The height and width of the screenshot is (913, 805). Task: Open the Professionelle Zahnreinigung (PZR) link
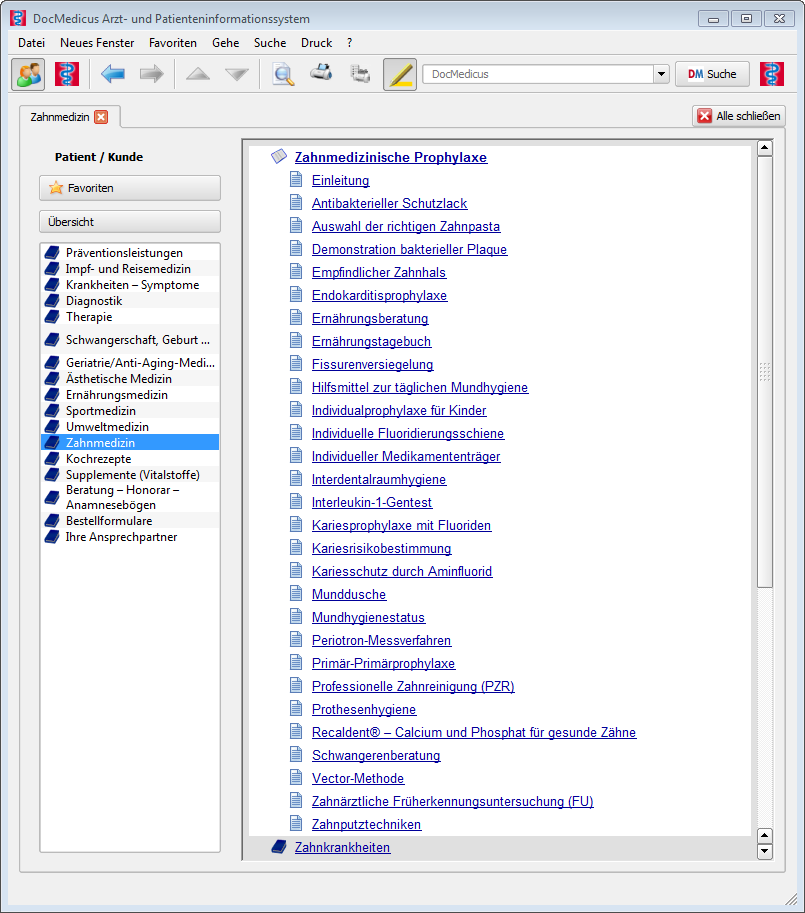pyautogui.click(x=413, y=686)
